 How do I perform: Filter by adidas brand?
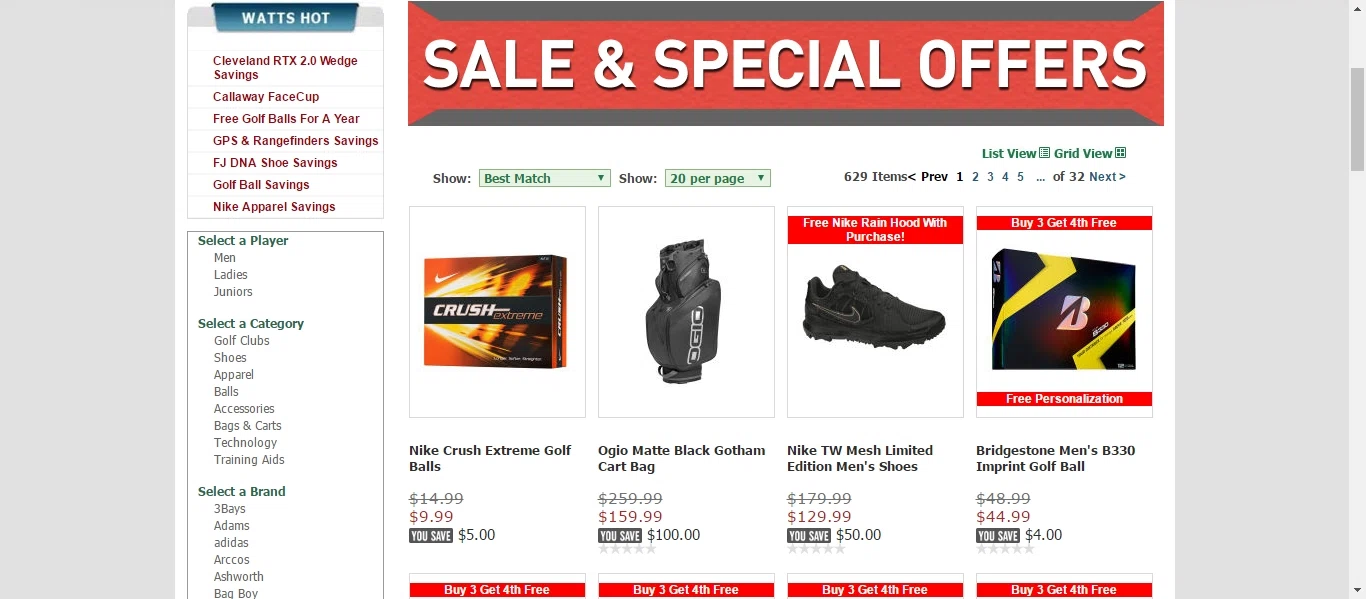click(231, 543)
